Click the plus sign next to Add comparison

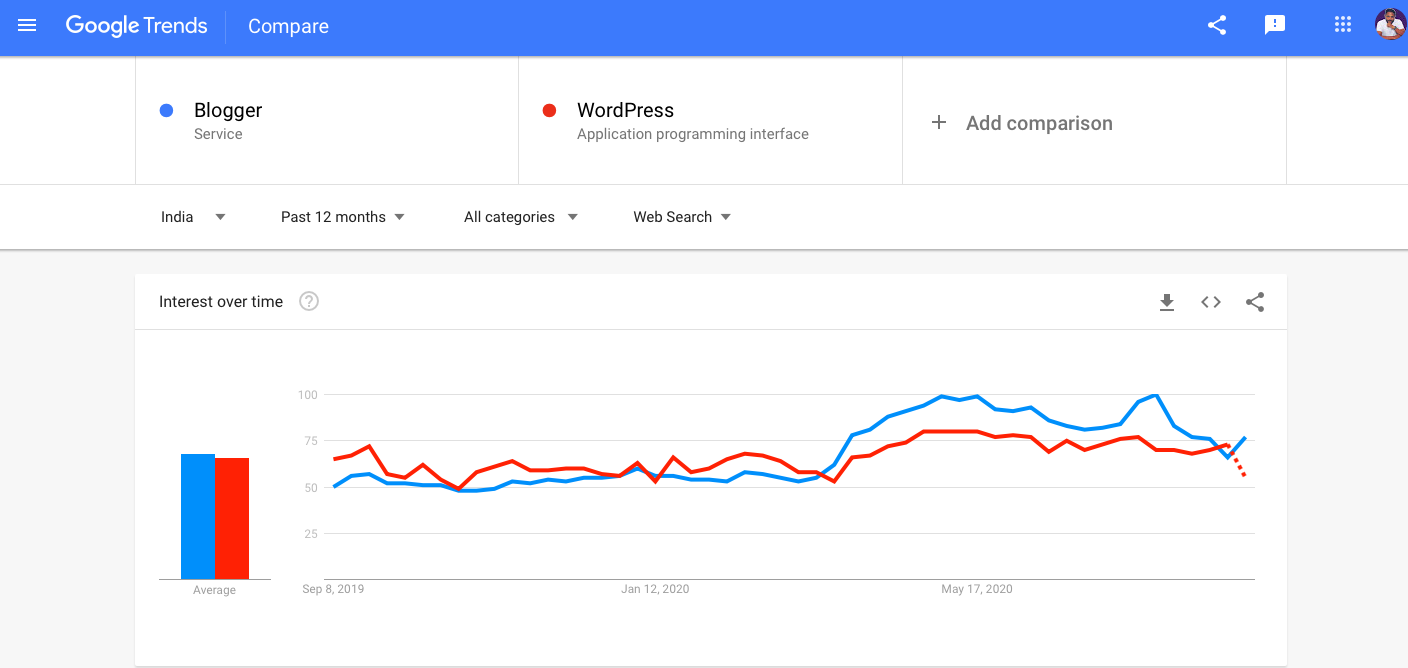coord(939,122)
